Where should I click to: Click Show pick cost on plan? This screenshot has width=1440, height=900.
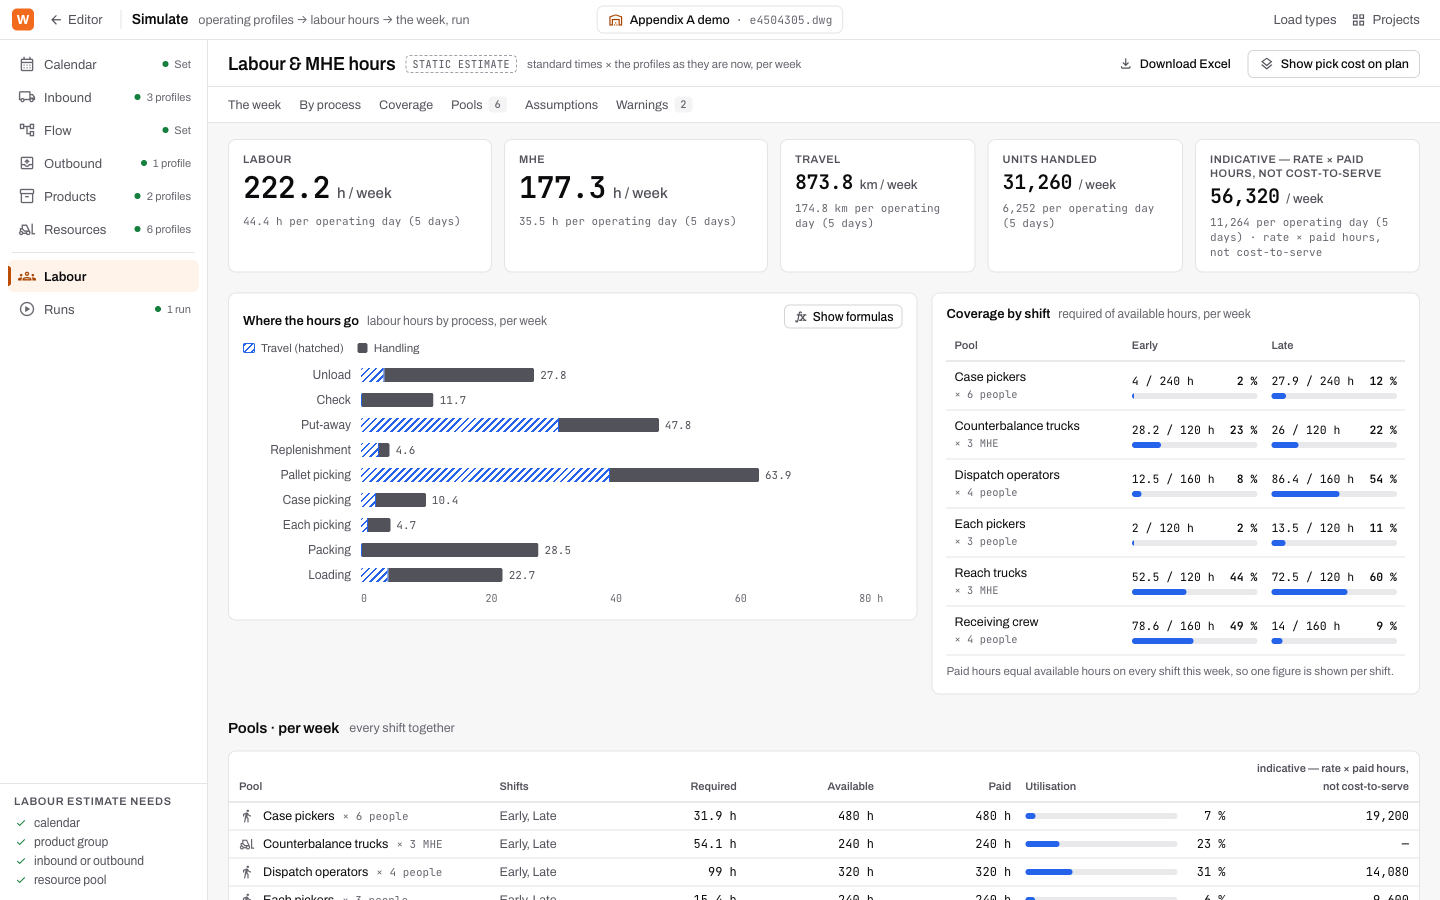1333,64
